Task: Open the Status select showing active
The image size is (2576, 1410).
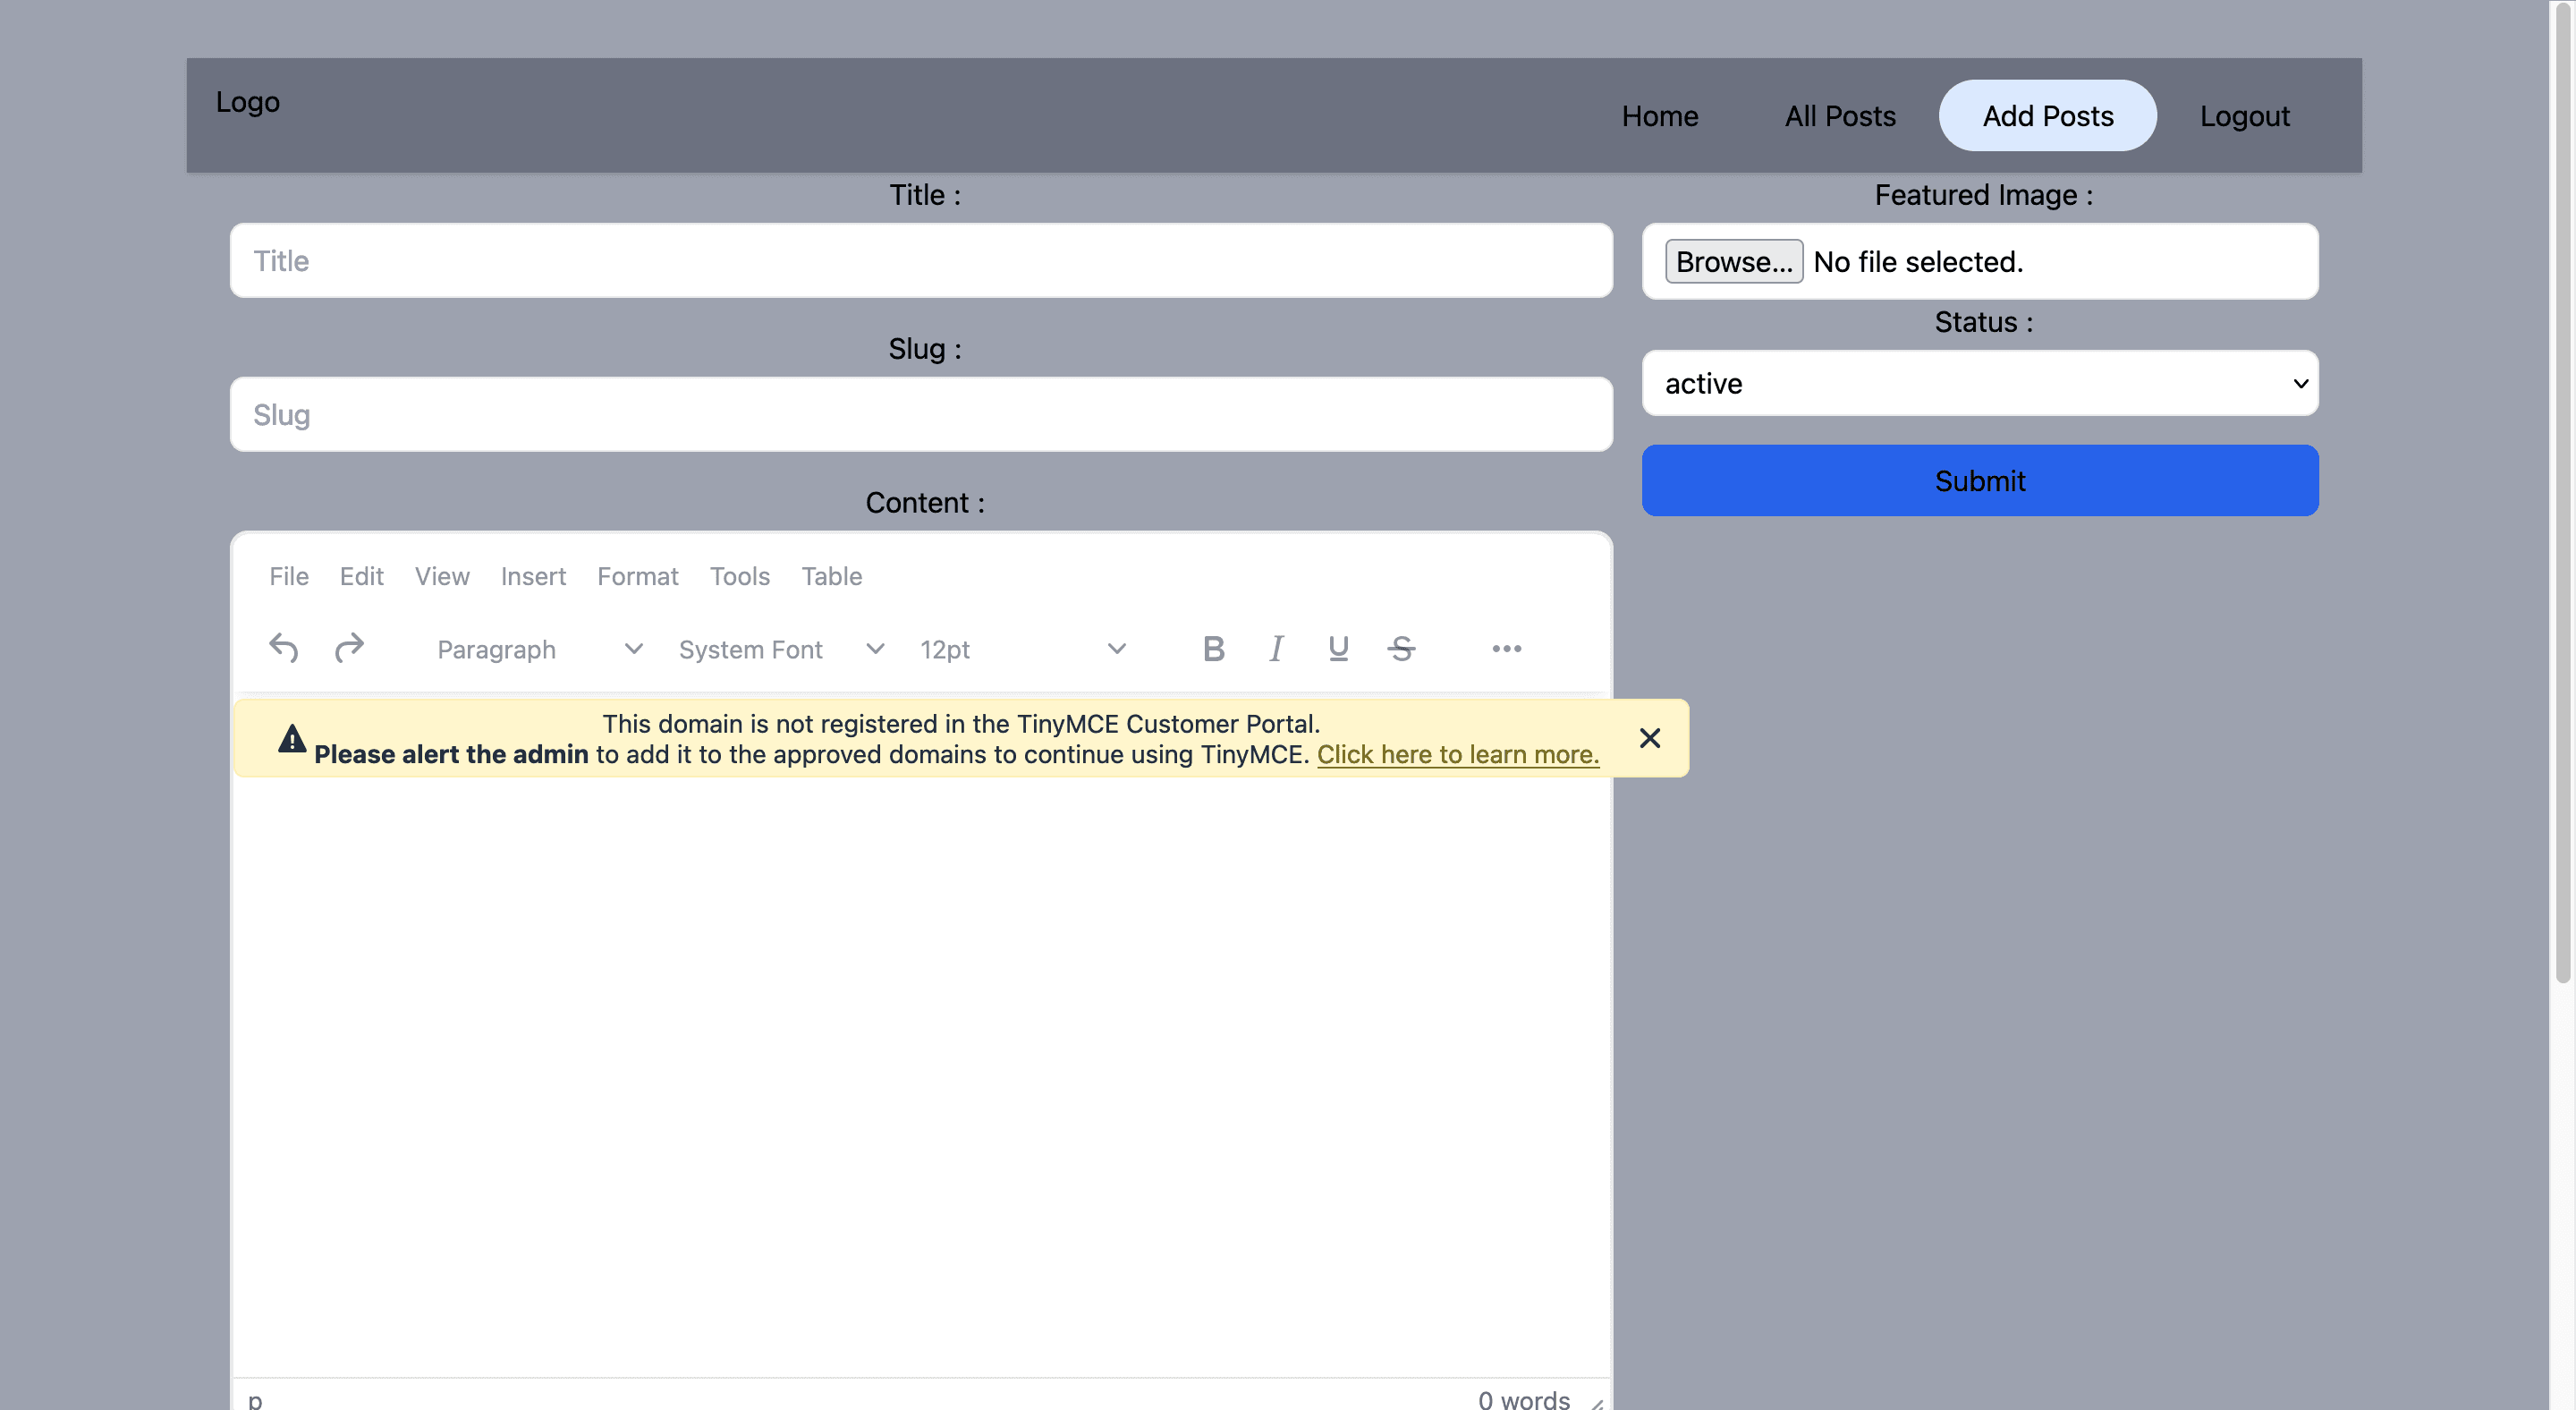Action: point(1979,383)
